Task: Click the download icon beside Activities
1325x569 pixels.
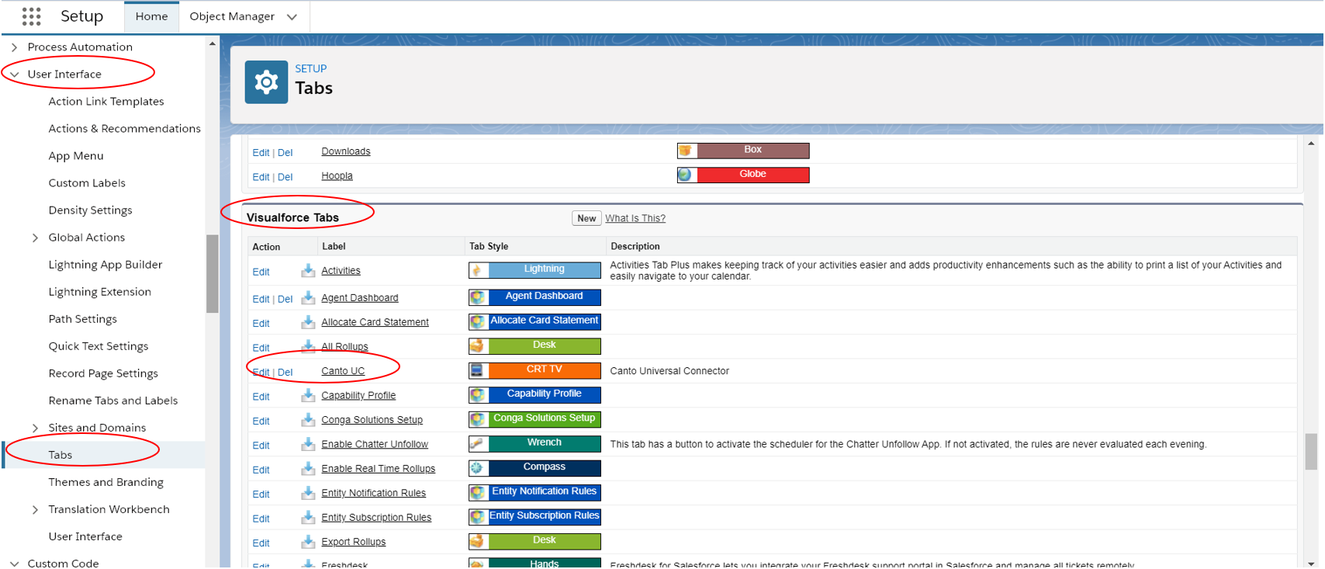Action: click(x=308, y=271)
